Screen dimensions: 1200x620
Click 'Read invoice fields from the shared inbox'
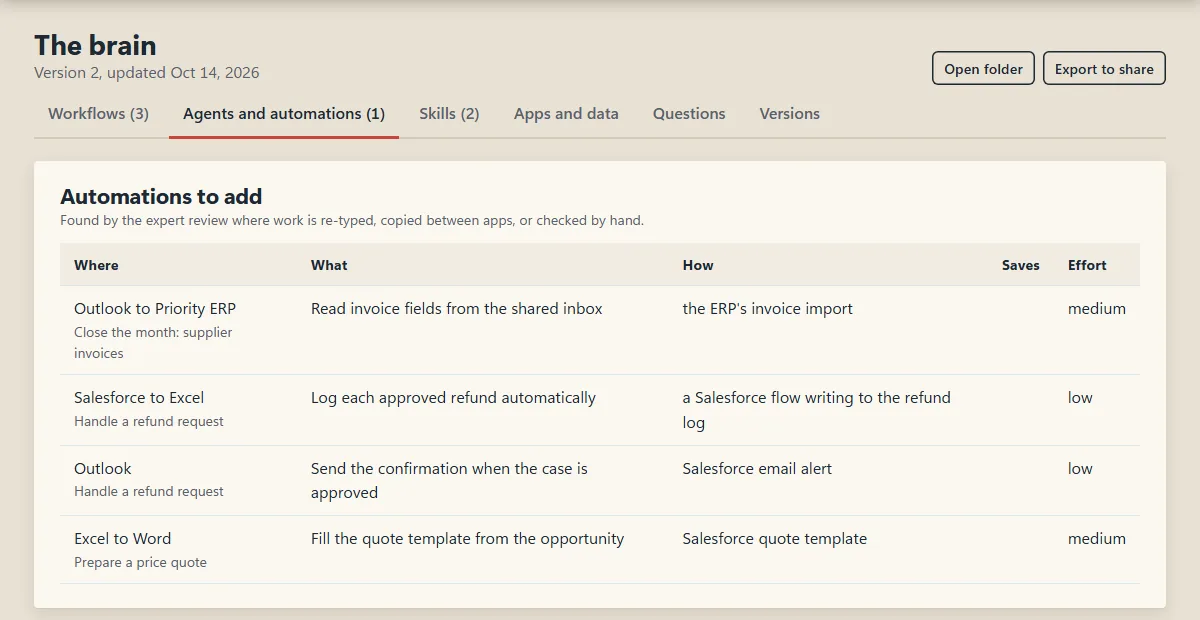(457, 308)
